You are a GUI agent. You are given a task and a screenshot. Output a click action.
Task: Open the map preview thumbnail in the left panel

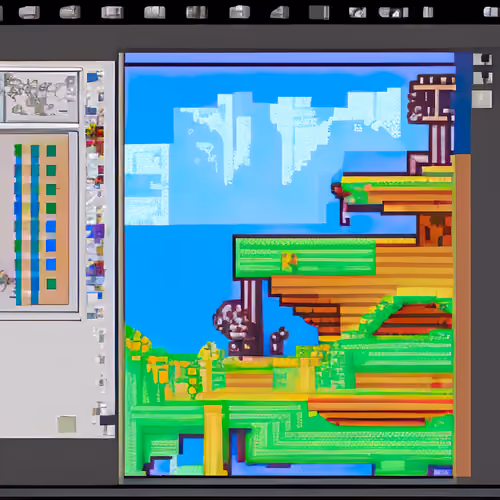(41, 97)
